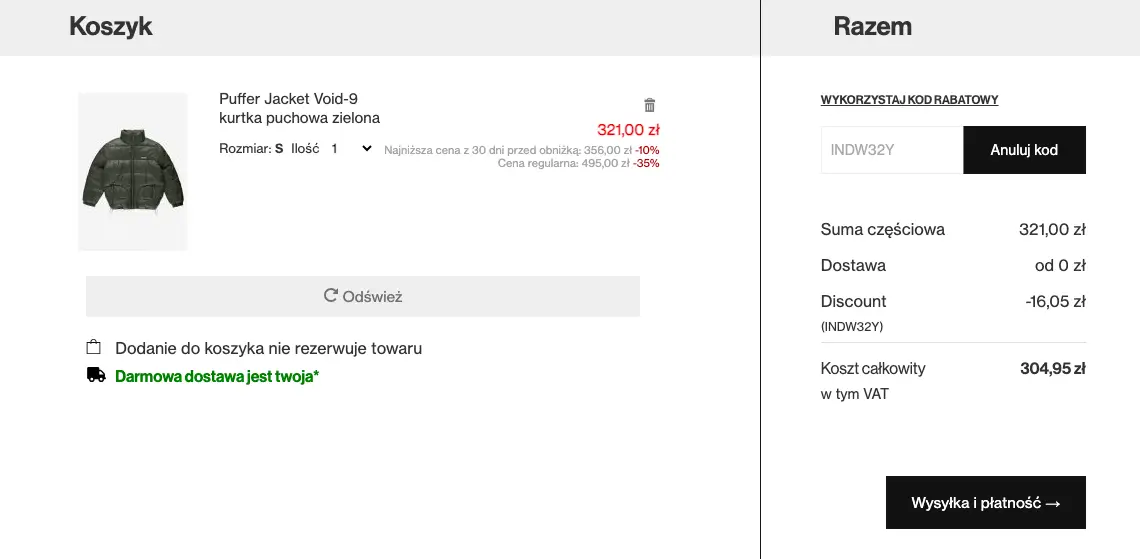The height and width of the screenshot is (559, 1140).
Task: Click the red 321,00 zł item price
Action: click(628, 129)
